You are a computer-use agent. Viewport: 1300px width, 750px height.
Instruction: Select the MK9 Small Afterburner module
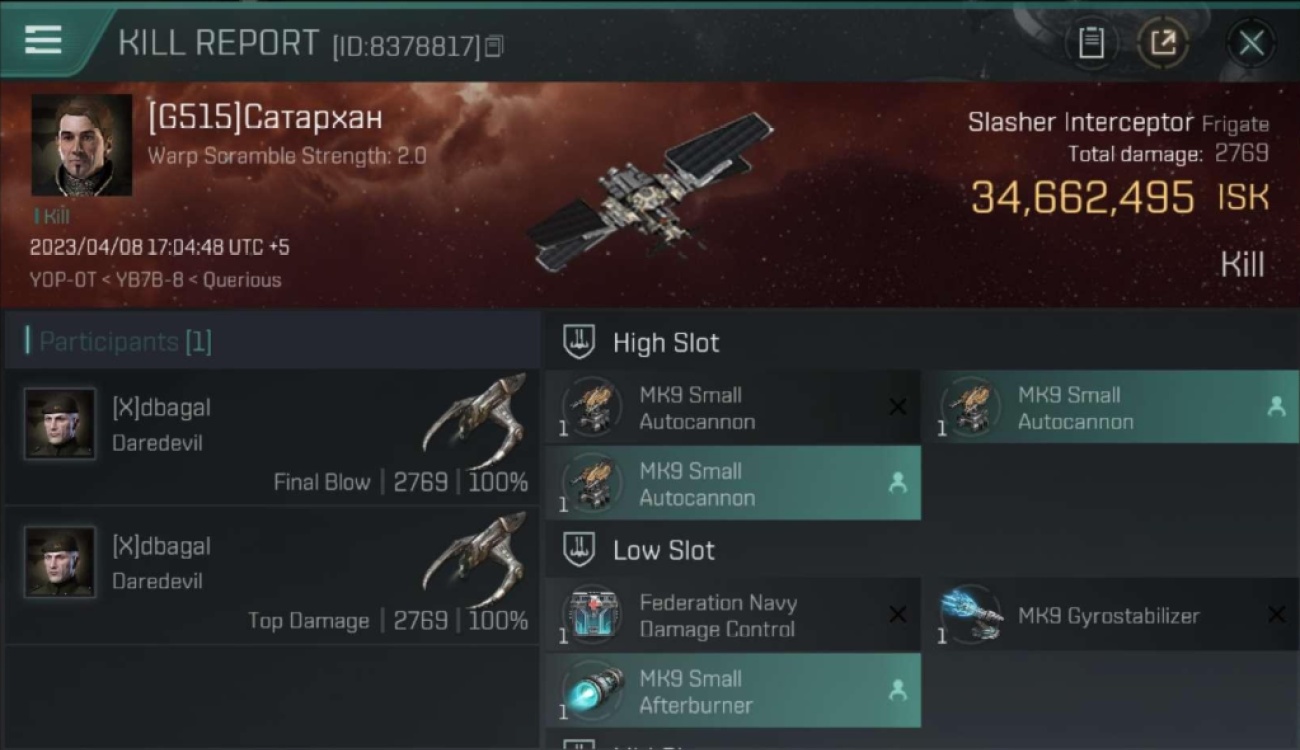tap(733, 691)
